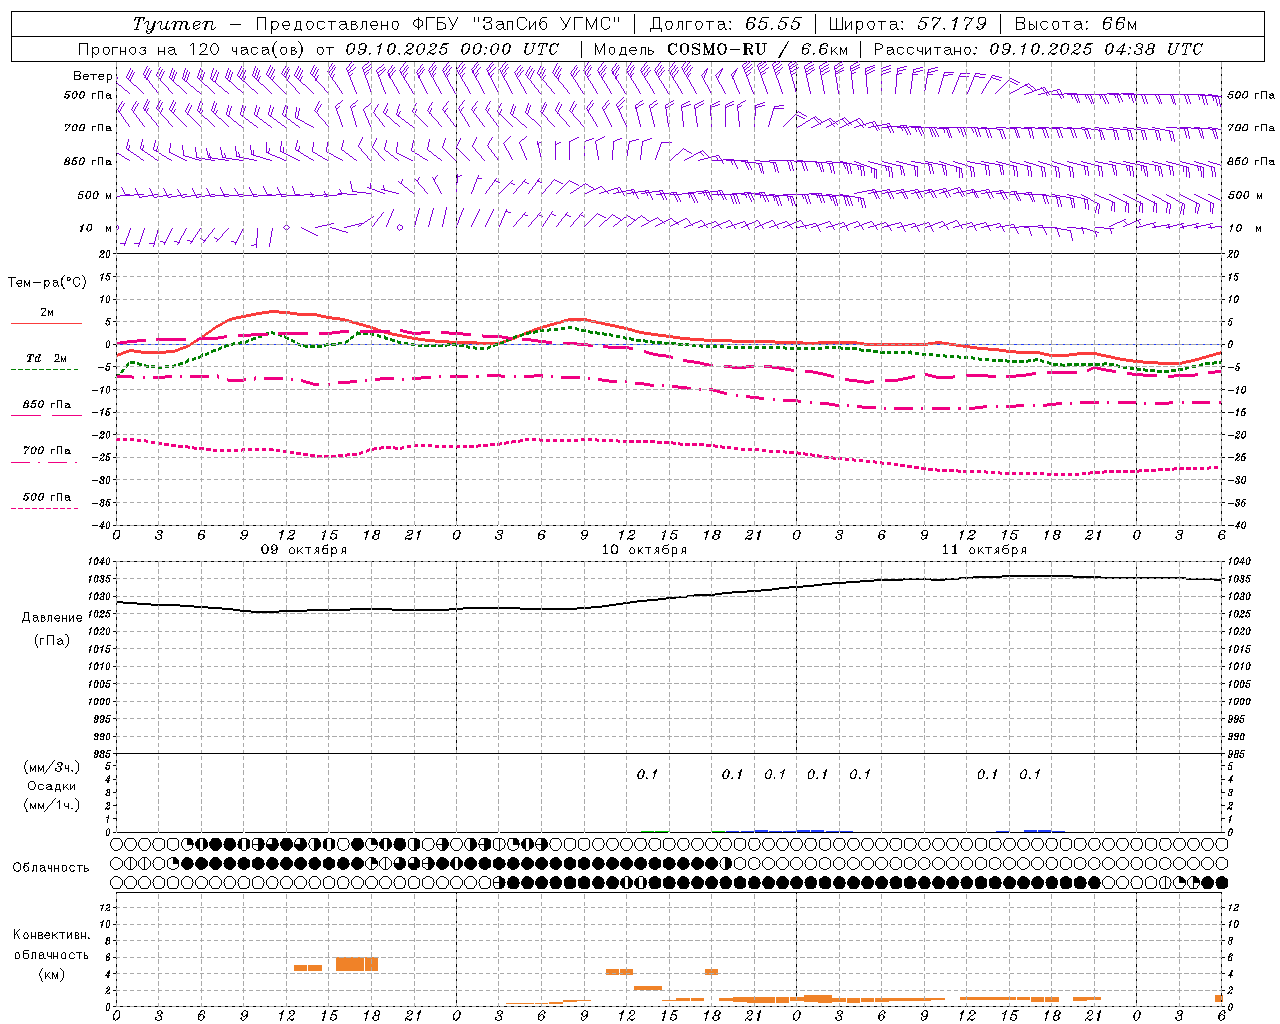This screenshot has height=1024, width=1280.
Task: Click the 700 гПа temperature legend entry
Action: 46,455
